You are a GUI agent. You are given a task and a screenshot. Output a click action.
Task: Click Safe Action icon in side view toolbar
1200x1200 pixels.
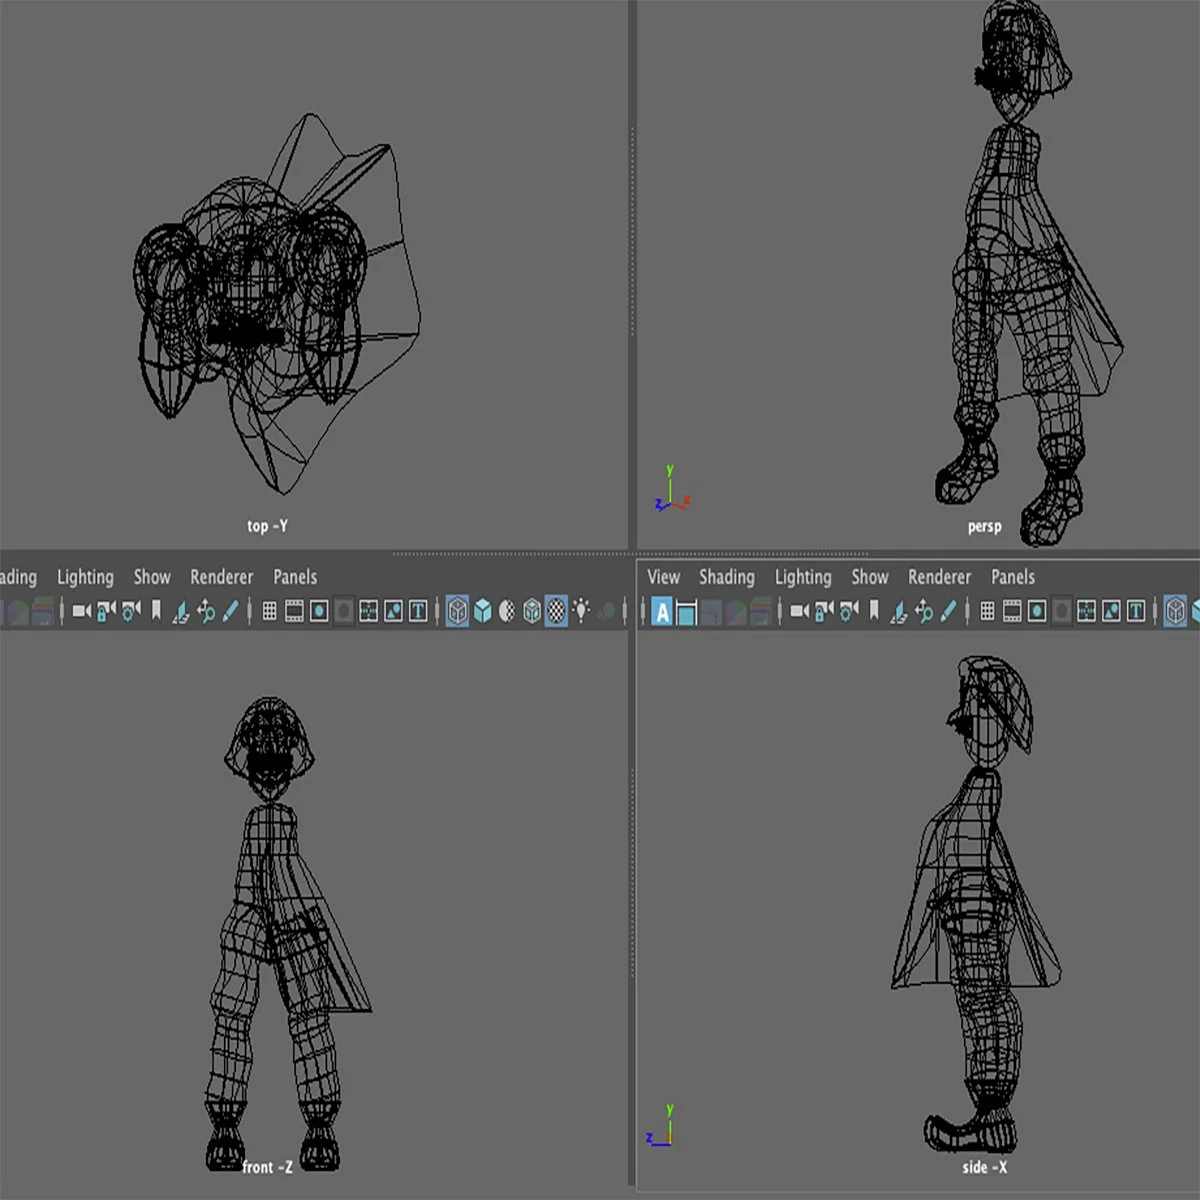[1111, 610]
